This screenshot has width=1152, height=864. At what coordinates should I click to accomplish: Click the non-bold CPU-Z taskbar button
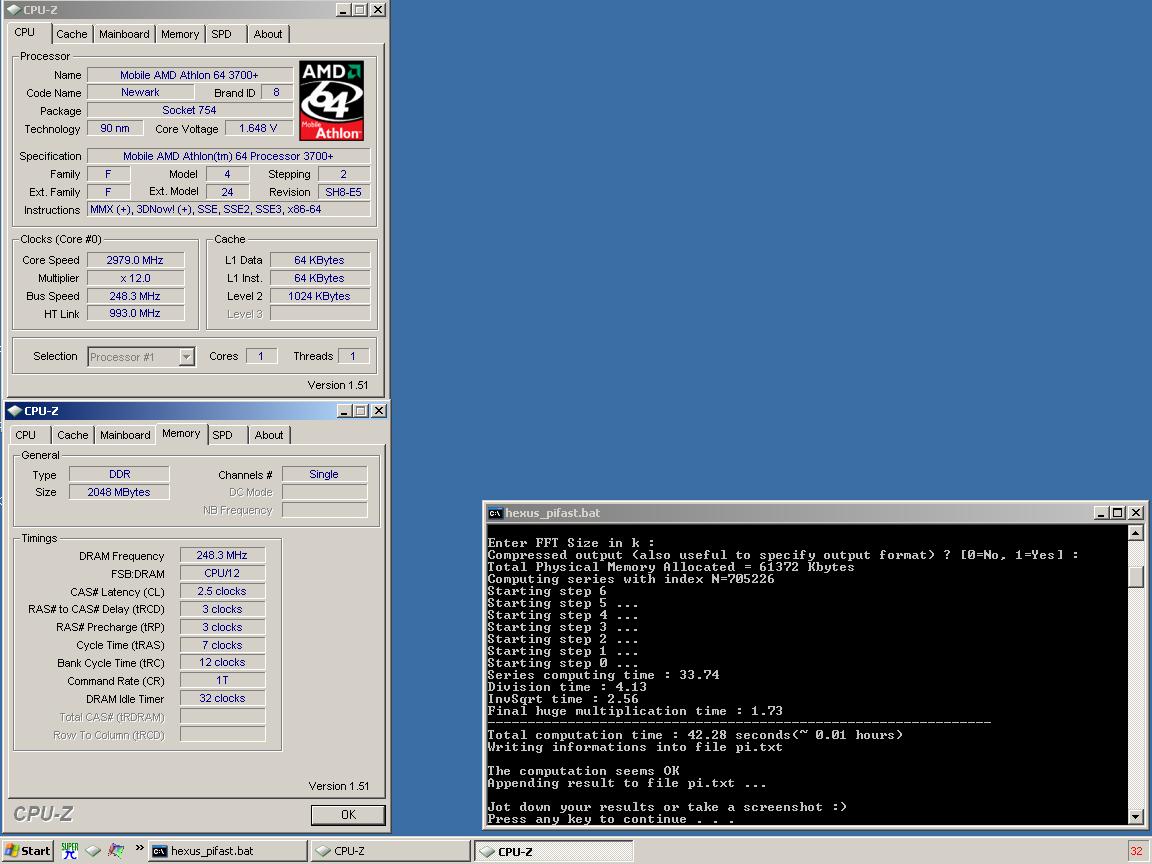point(390,851)
